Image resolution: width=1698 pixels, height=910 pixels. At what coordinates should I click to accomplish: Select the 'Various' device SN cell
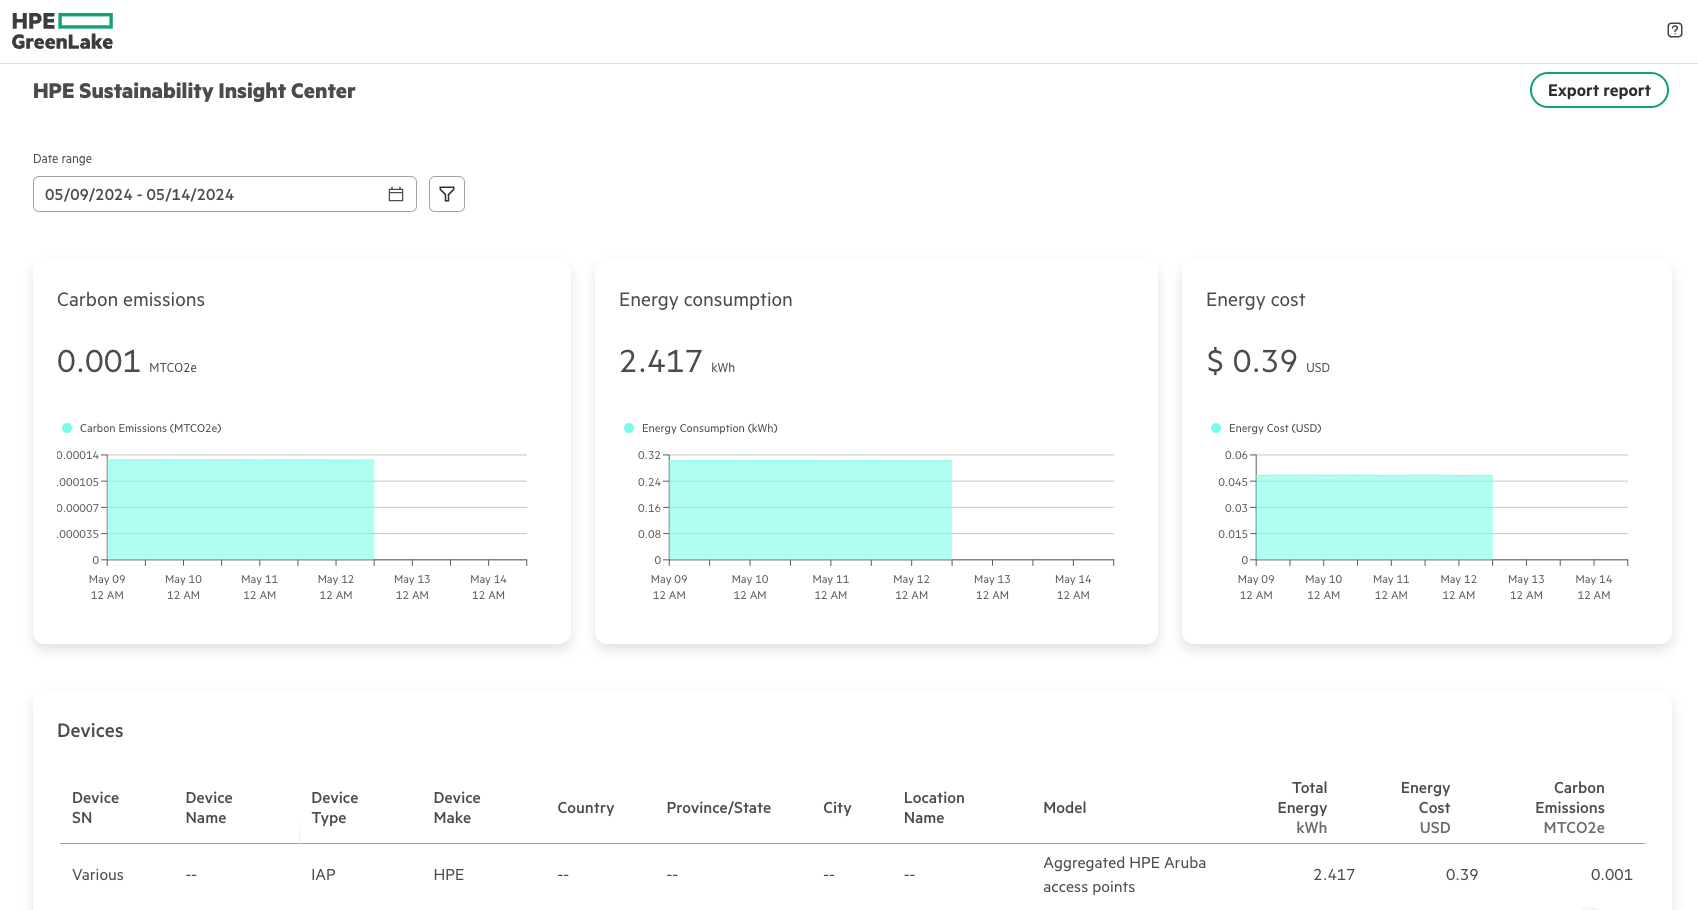point(98,875)
